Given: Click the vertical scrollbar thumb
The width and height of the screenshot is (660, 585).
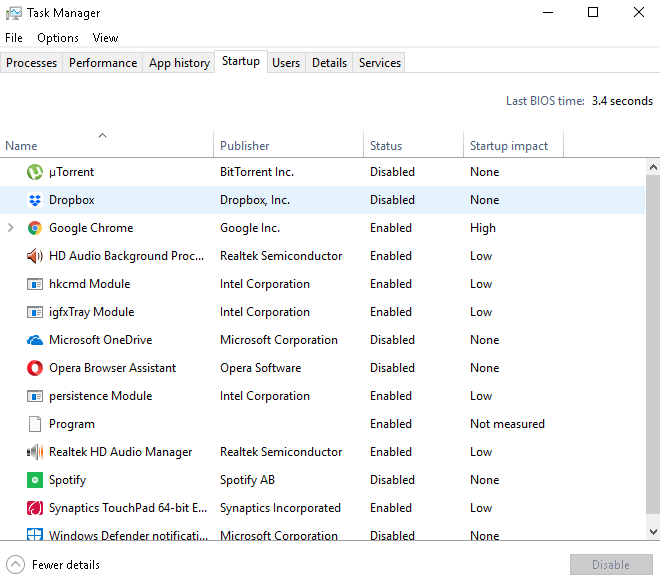Looking at the screenshot, I should [x=653, y=344].
